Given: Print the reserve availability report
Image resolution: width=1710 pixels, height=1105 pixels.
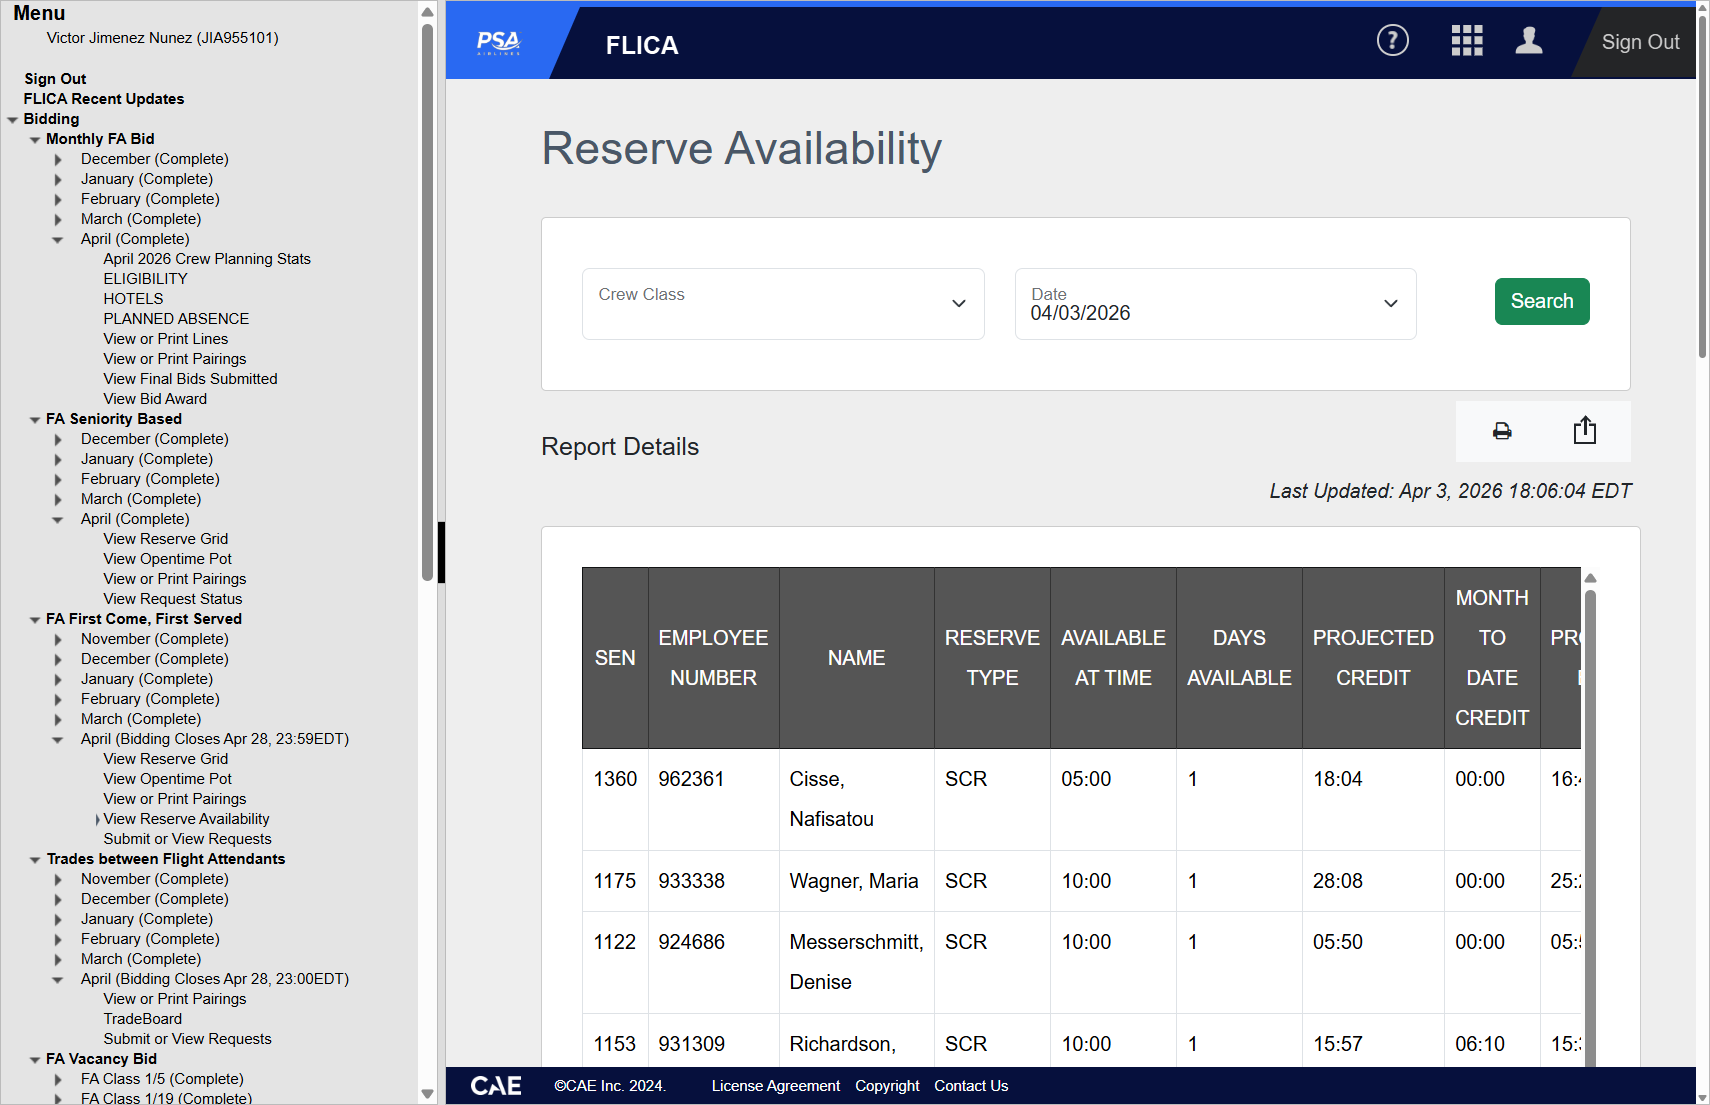Looking at the screenshot, I should (x=1501, y=431).
